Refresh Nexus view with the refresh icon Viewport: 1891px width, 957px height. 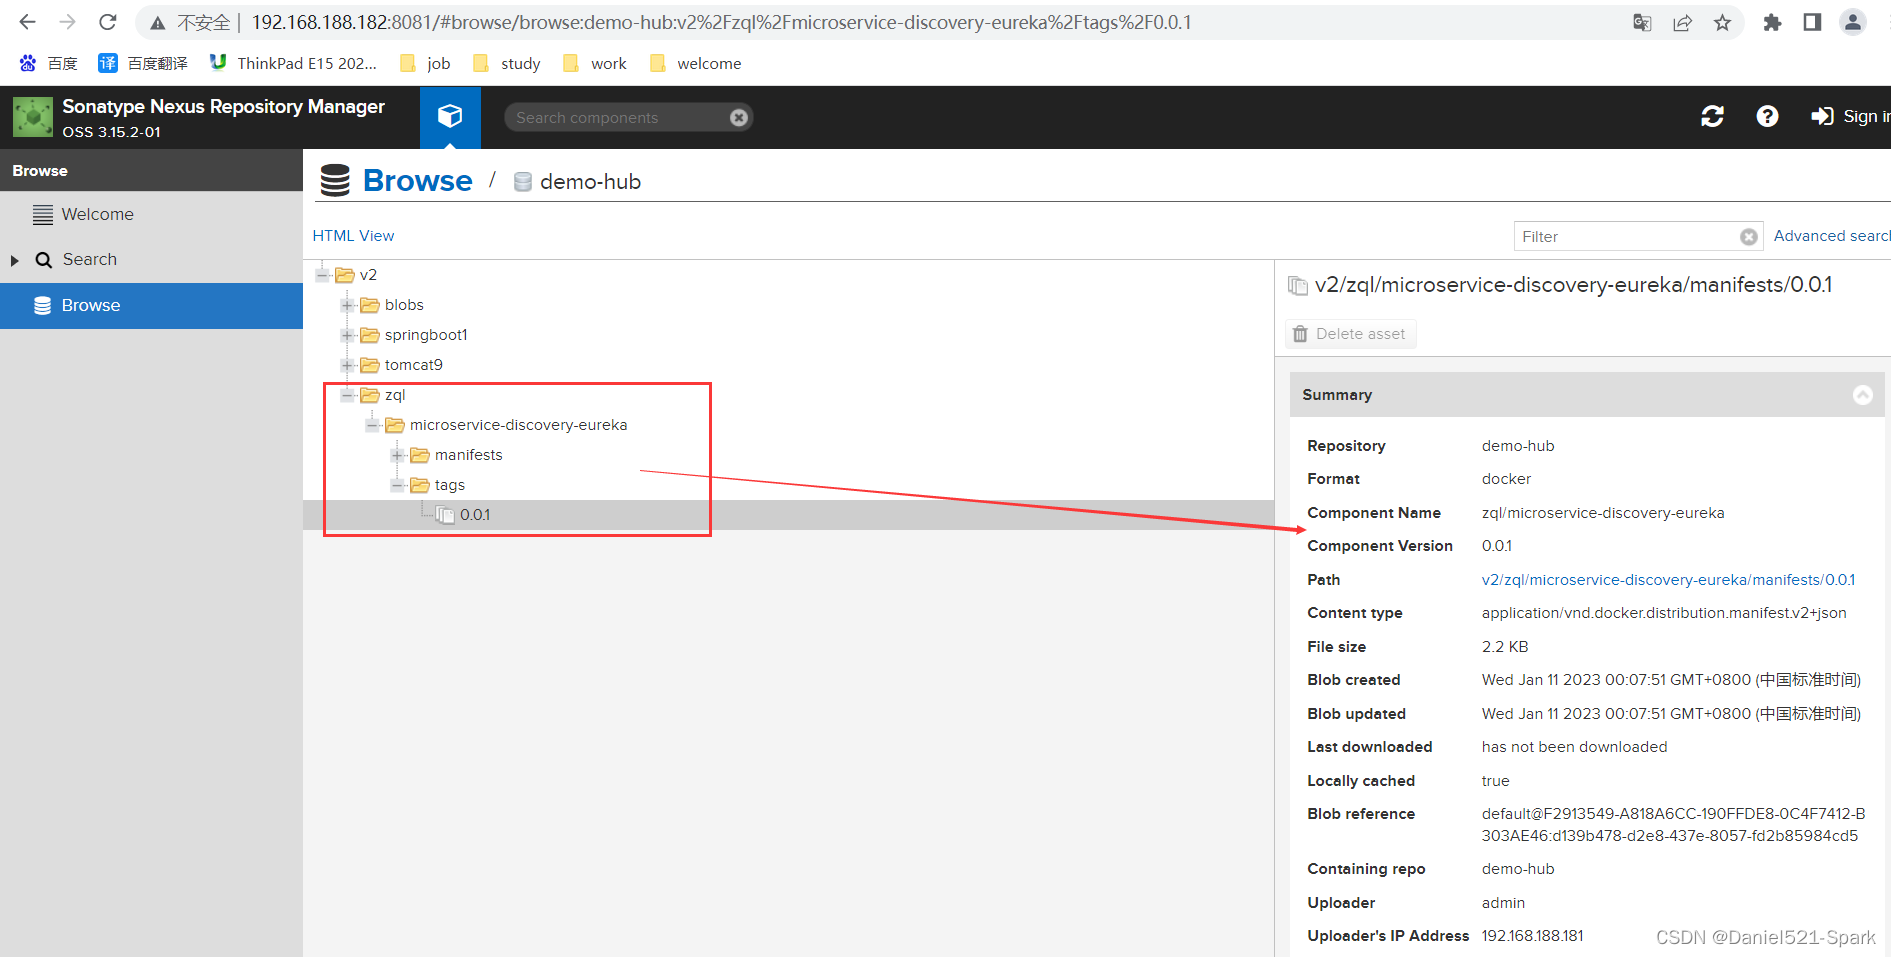pyautogui.click(x=1712, y=117)
